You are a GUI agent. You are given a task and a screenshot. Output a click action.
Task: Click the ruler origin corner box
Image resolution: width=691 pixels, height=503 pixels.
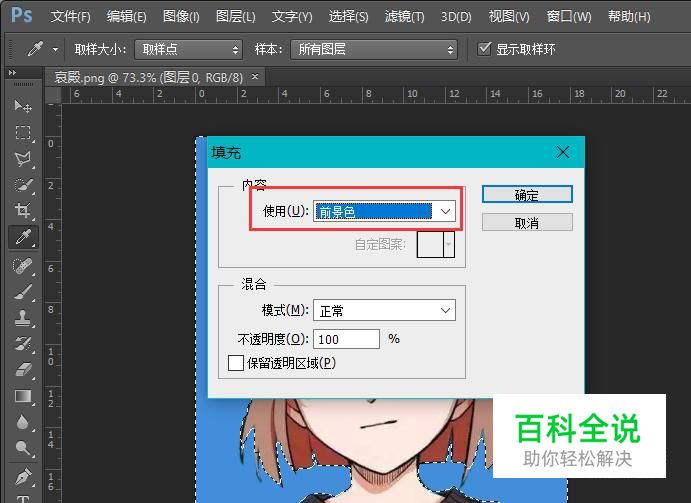click(x=53, y=95)
